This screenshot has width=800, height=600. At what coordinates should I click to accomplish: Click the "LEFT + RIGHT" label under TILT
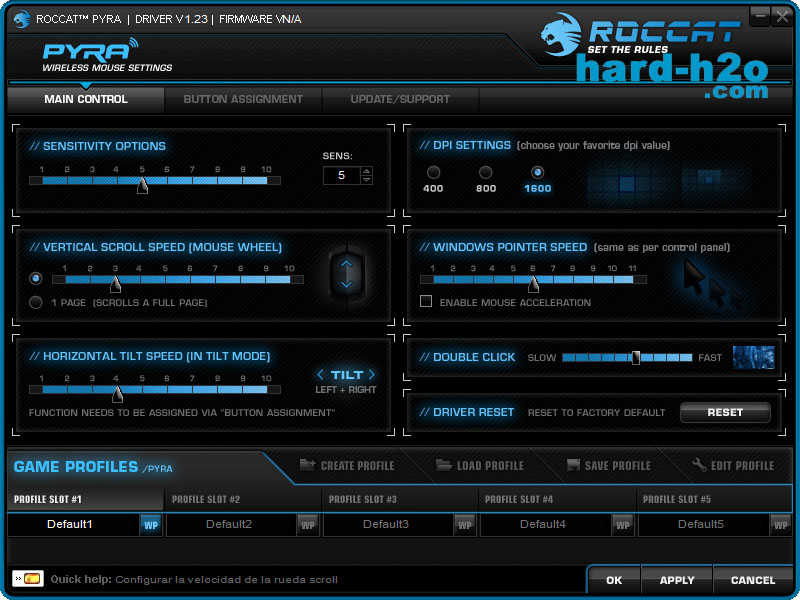(x=346, y=390)
